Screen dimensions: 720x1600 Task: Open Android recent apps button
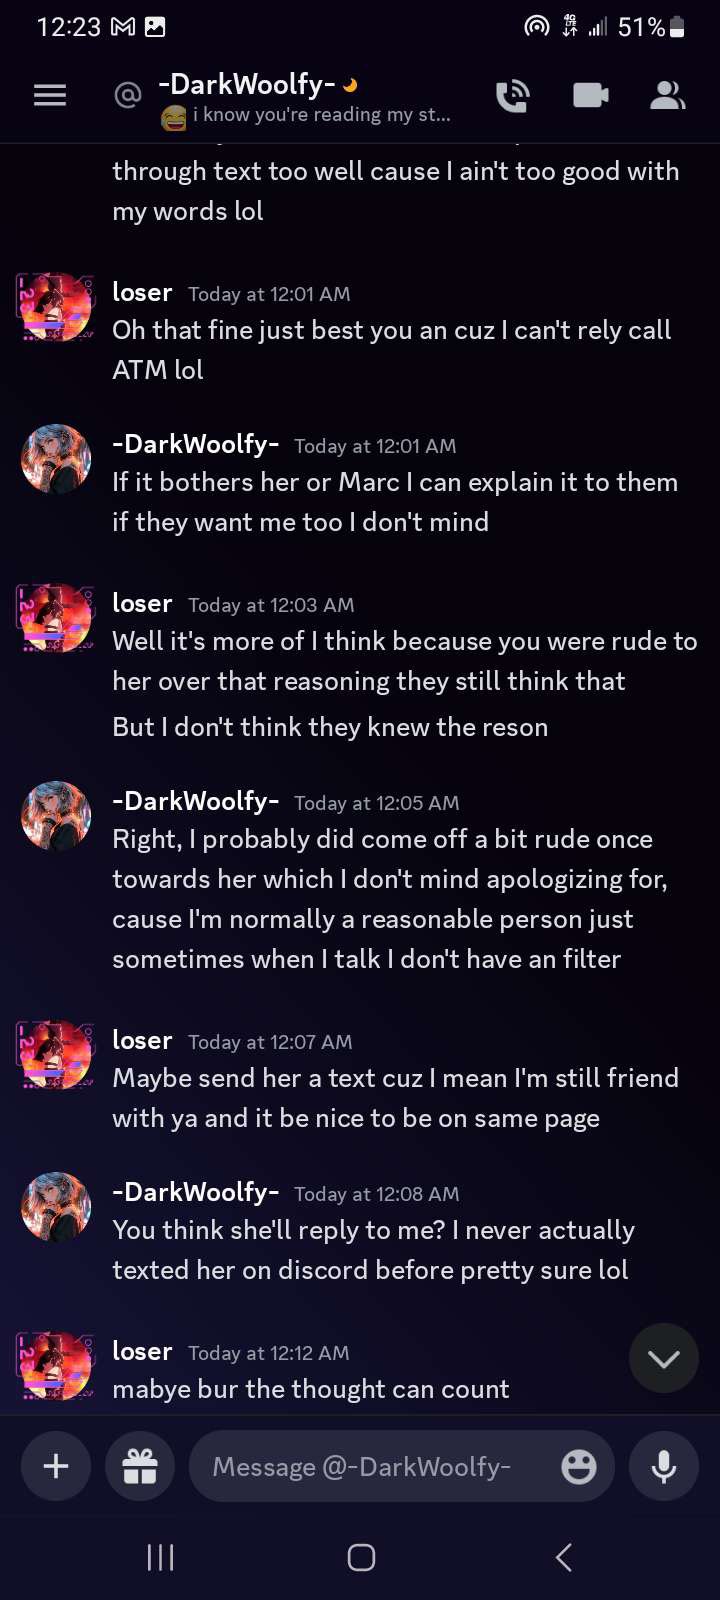click(160, 1557)
